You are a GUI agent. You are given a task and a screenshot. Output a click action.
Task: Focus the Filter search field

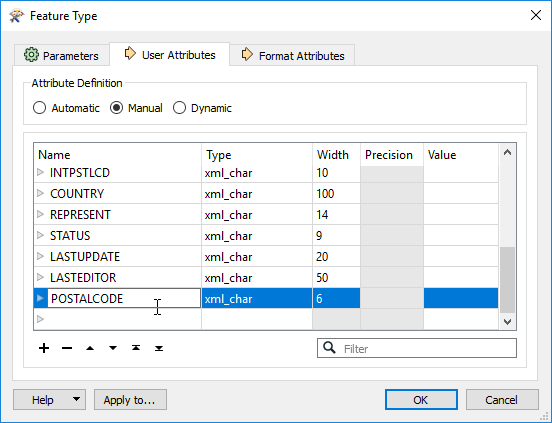pos(417,348)
